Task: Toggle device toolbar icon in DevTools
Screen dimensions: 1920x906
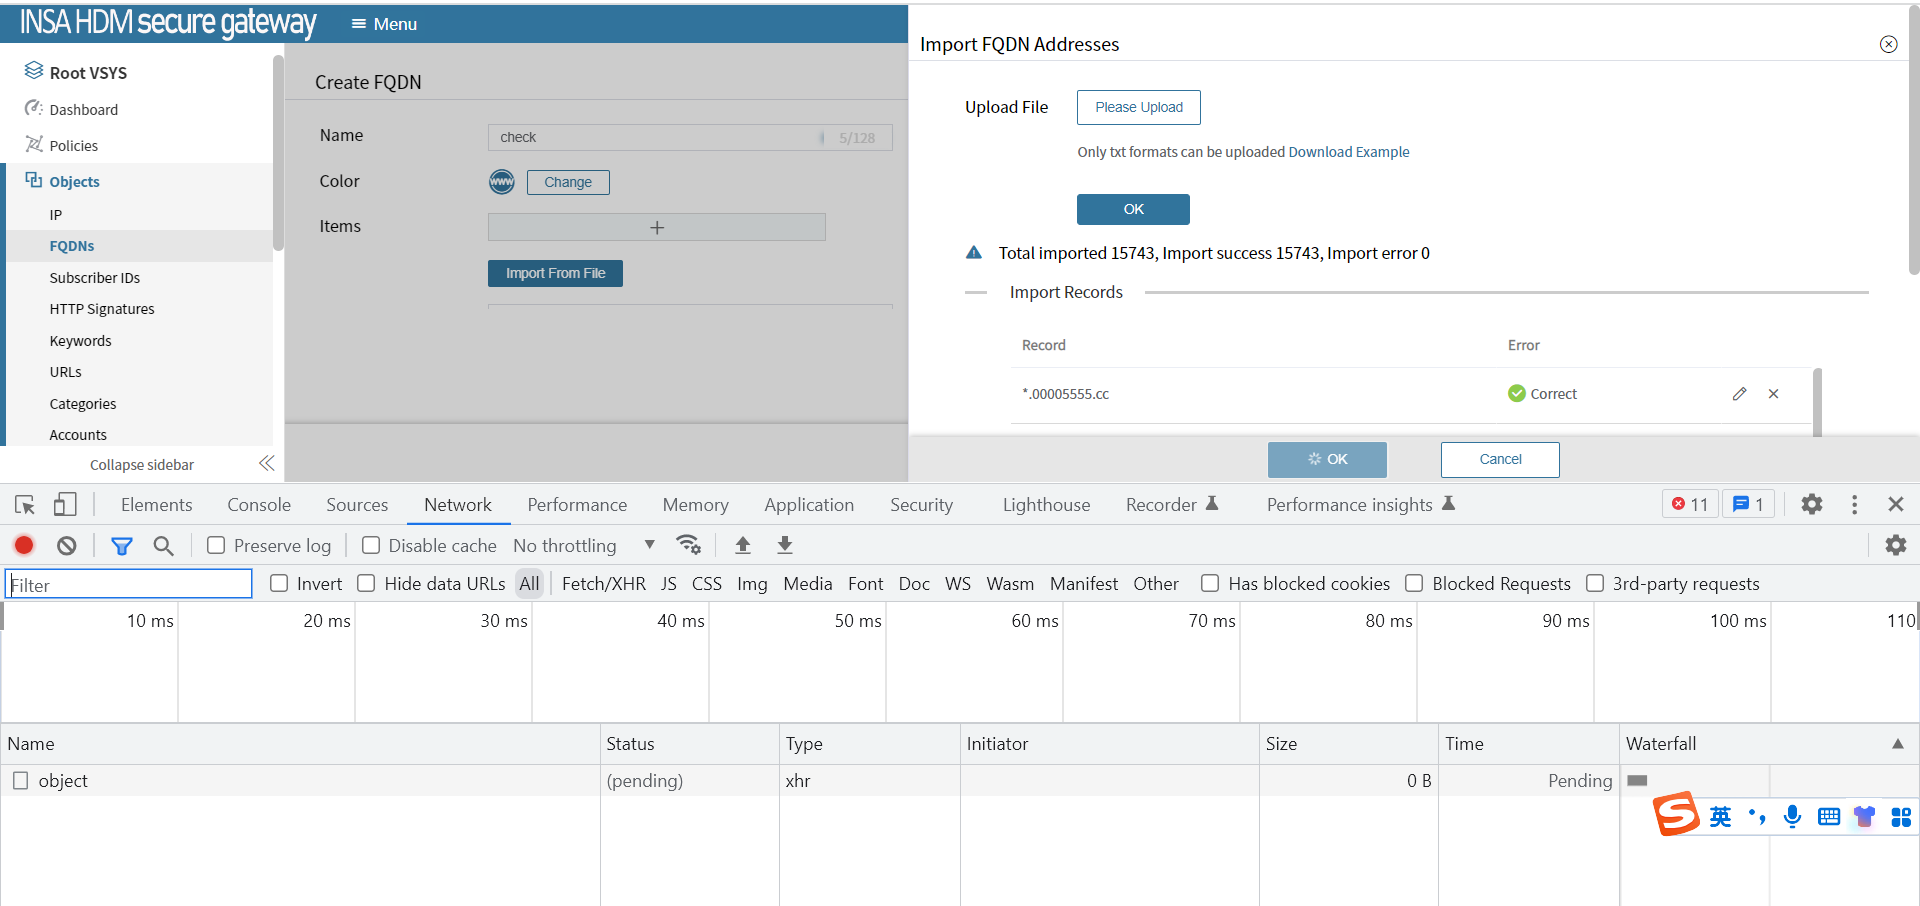Action: (65, 505)
